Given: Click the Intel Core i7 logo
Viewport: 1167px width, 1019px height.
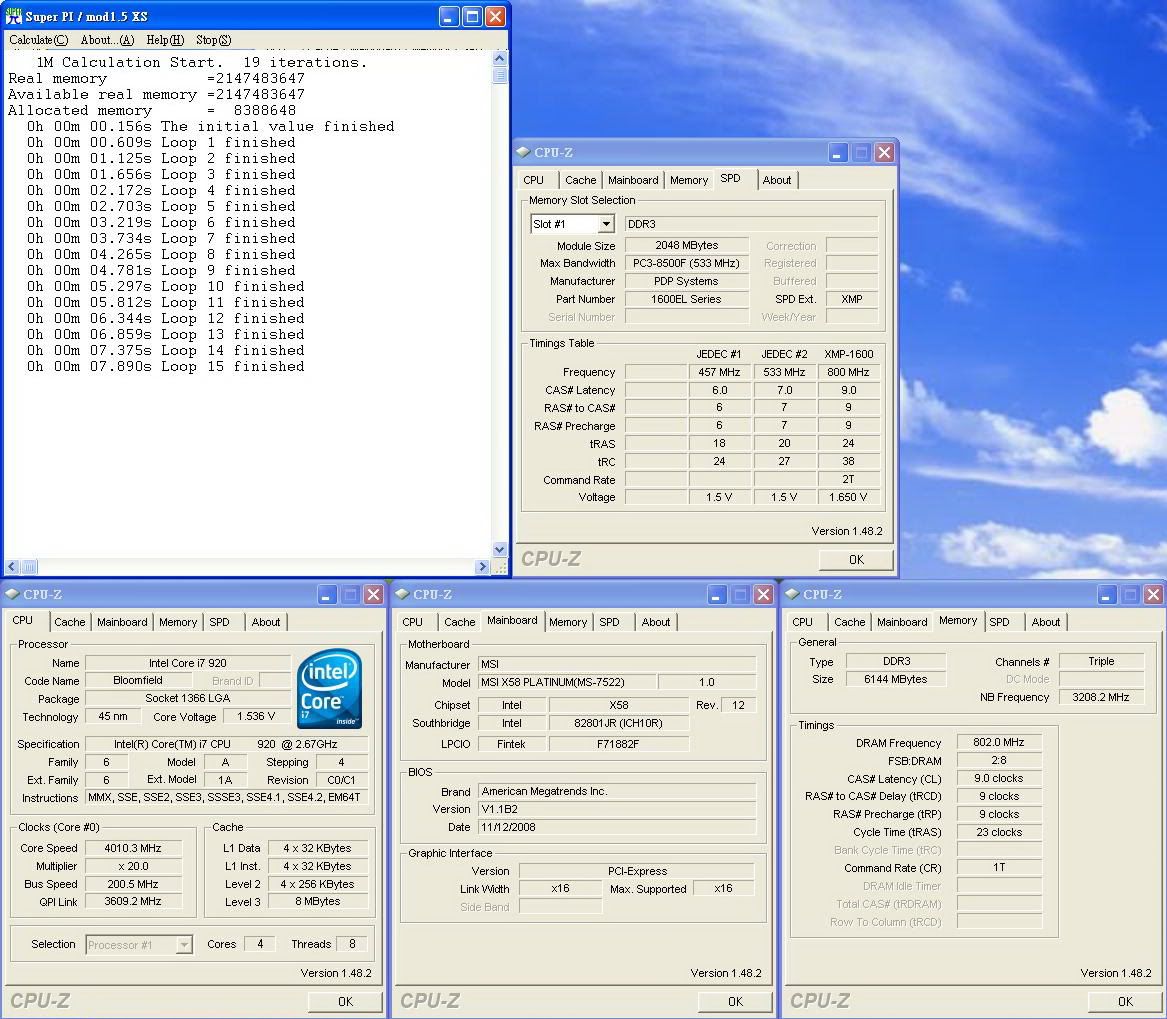Looking at the screenshot, I should click(329, 689).
